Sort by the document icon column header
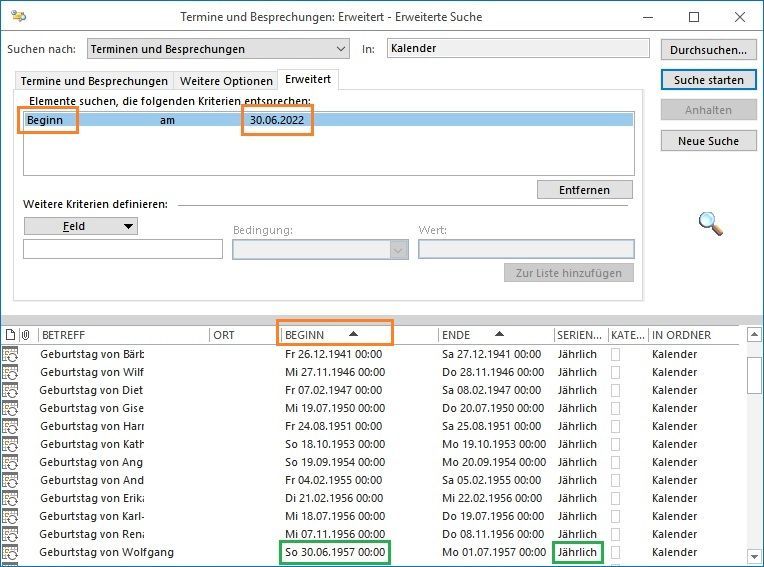This screenshot has height=567, width=764. click(x=10, y=335)
